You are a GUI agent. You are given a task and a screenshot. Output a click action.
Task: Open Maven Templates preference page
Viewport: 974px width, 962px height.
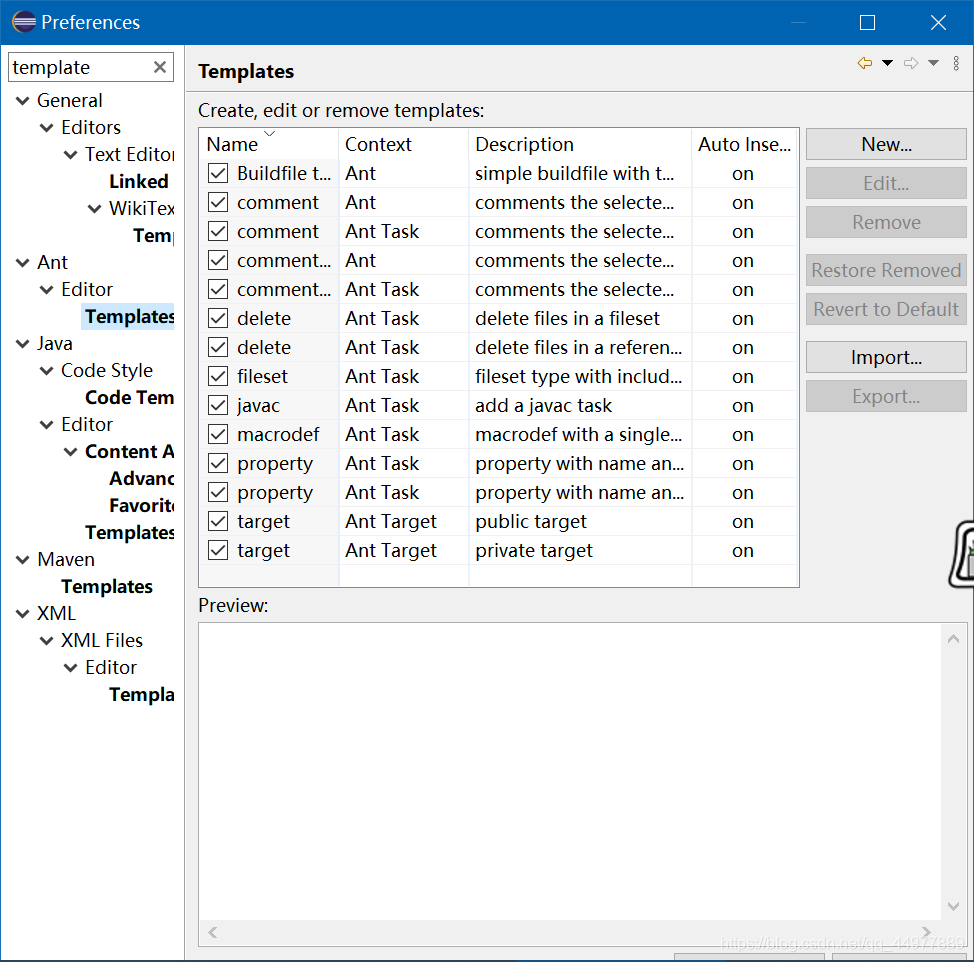[x=107, y=586]
